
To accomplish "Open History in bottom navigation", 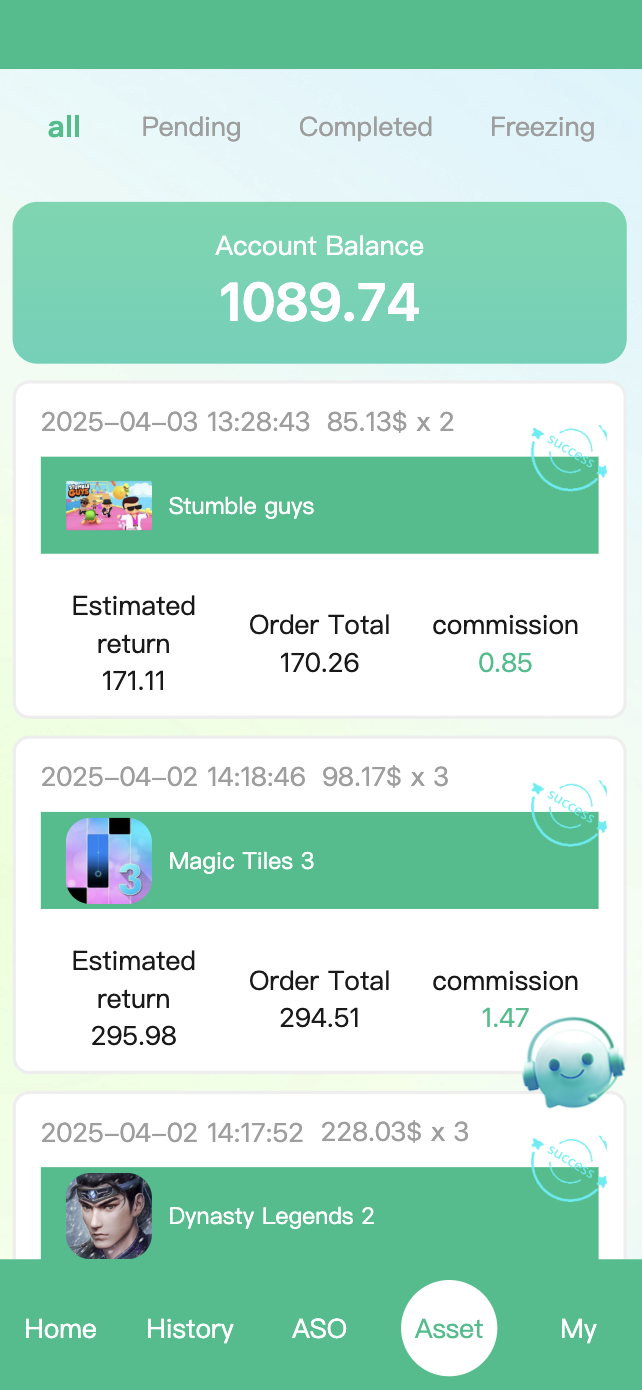I will click(190, 1329).
